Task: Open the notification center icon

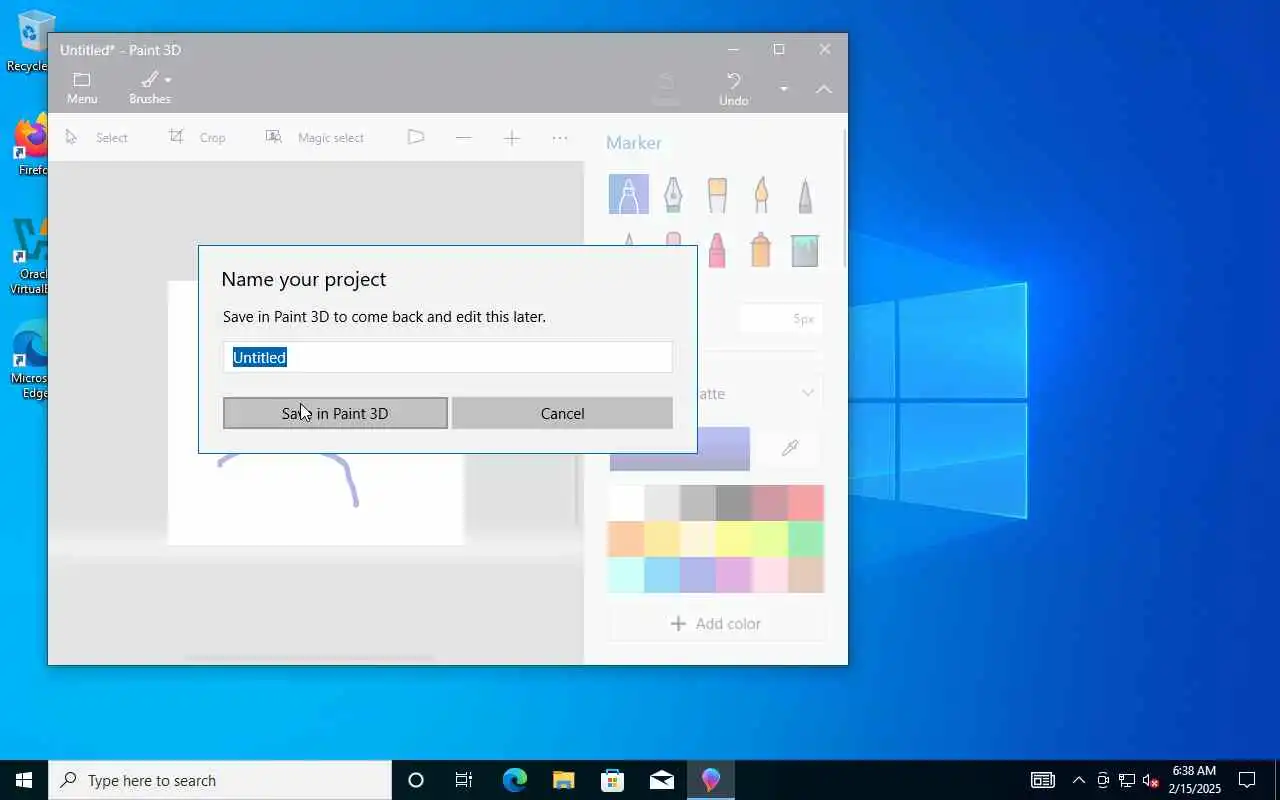Action: point(1247,780)
